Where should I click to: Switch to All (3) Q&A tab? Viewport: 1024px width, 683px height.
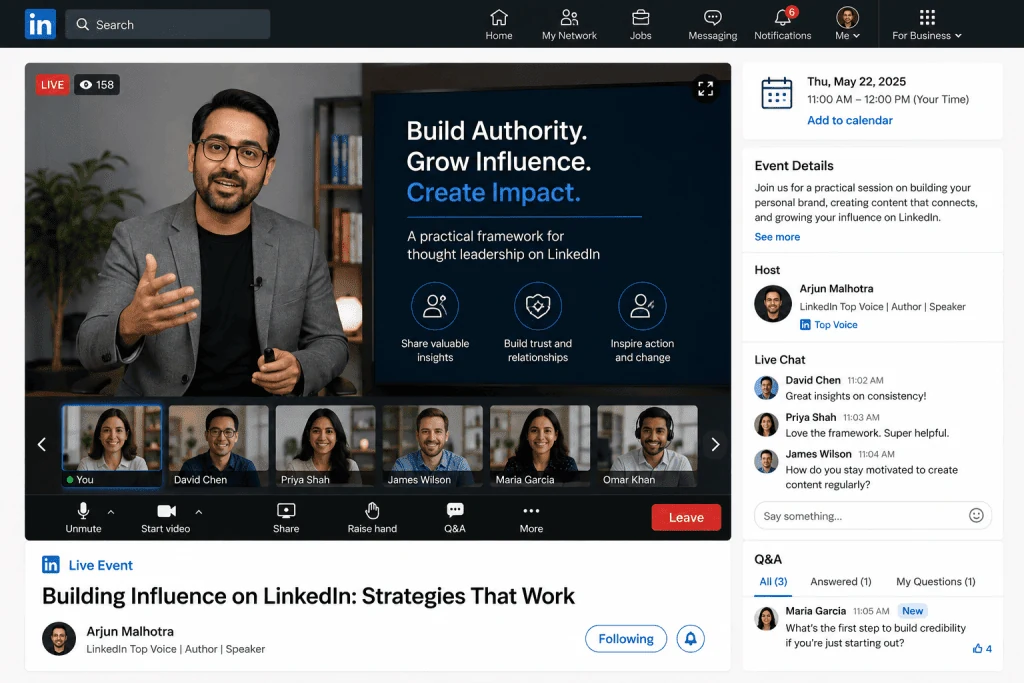[773, 582]
